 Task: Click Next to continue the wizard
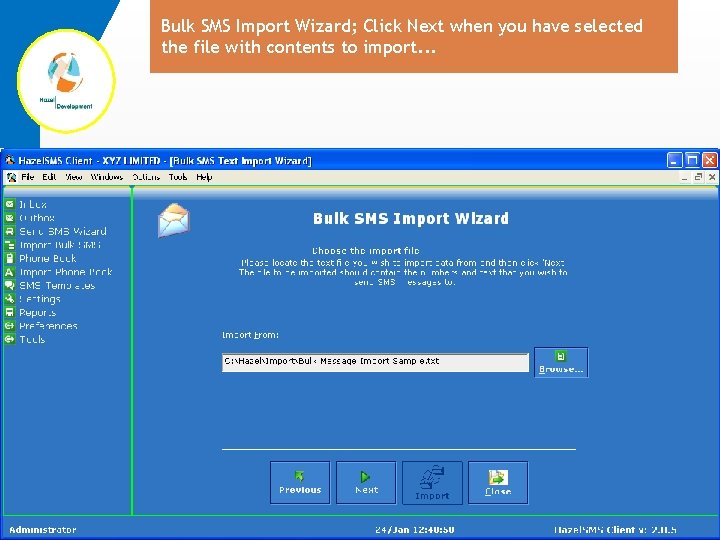(x=366, y=483)
